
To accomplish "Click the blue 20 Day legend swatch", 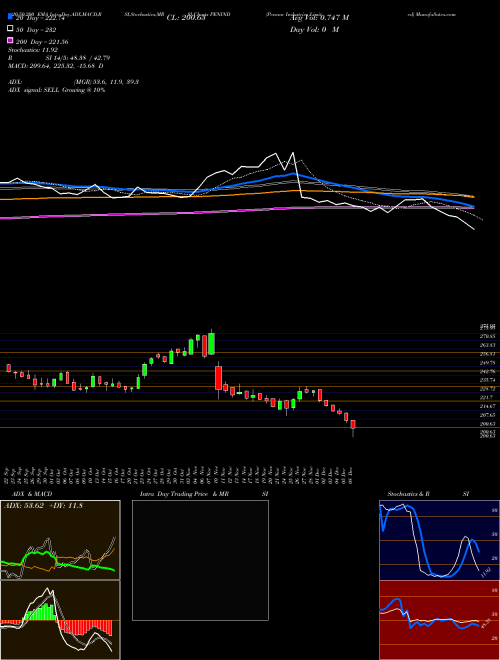I will (10, 16).
